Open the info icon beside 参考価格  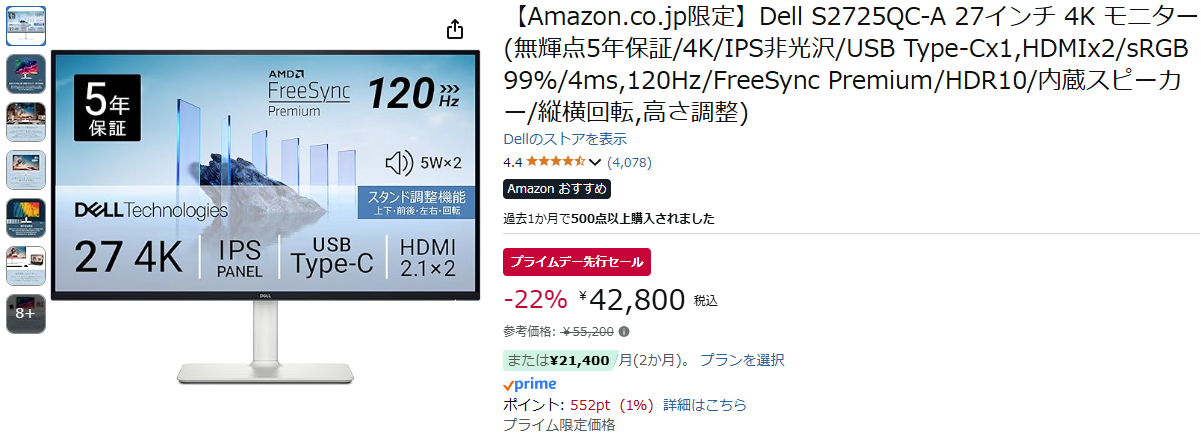pyautogui.click(x=624, y=332)
